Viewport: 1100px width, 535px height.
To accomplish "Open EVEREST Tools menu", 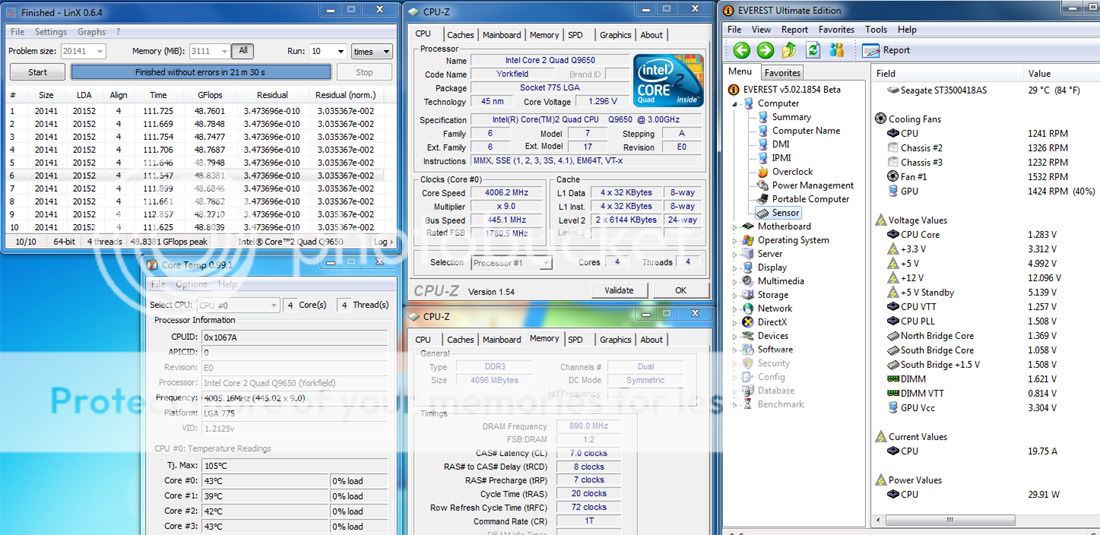I will (x=876, y=30).
